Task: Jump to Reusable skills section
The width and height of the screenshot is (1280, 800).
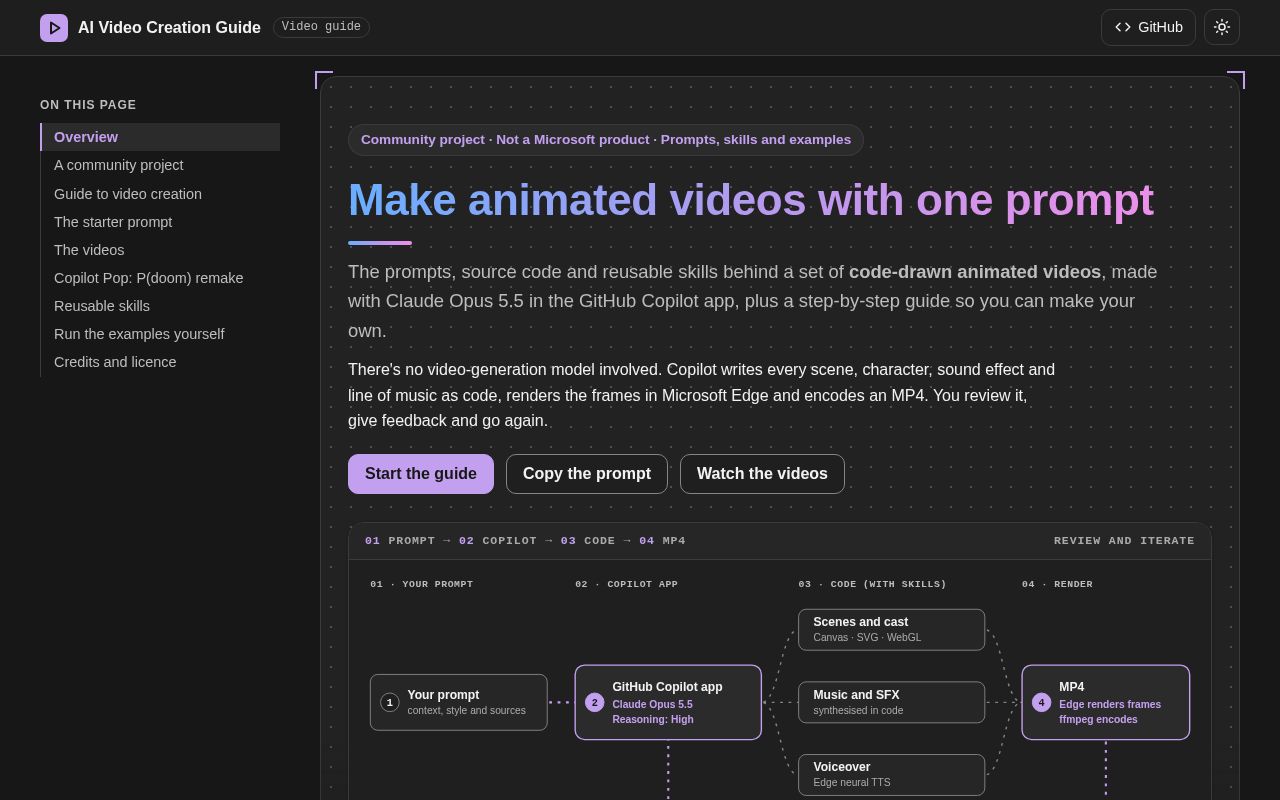Action: coord(160,306)
